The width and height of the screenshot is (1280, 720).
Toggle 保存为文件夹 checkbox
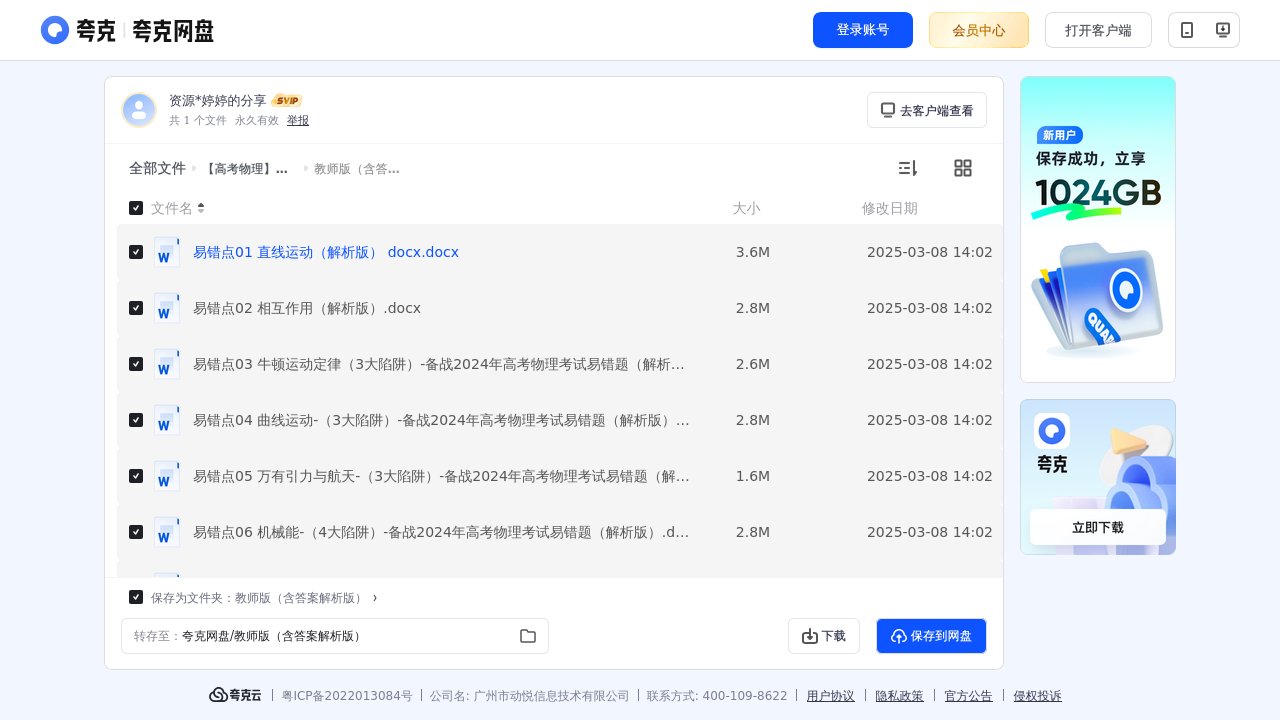coord(136,597)
